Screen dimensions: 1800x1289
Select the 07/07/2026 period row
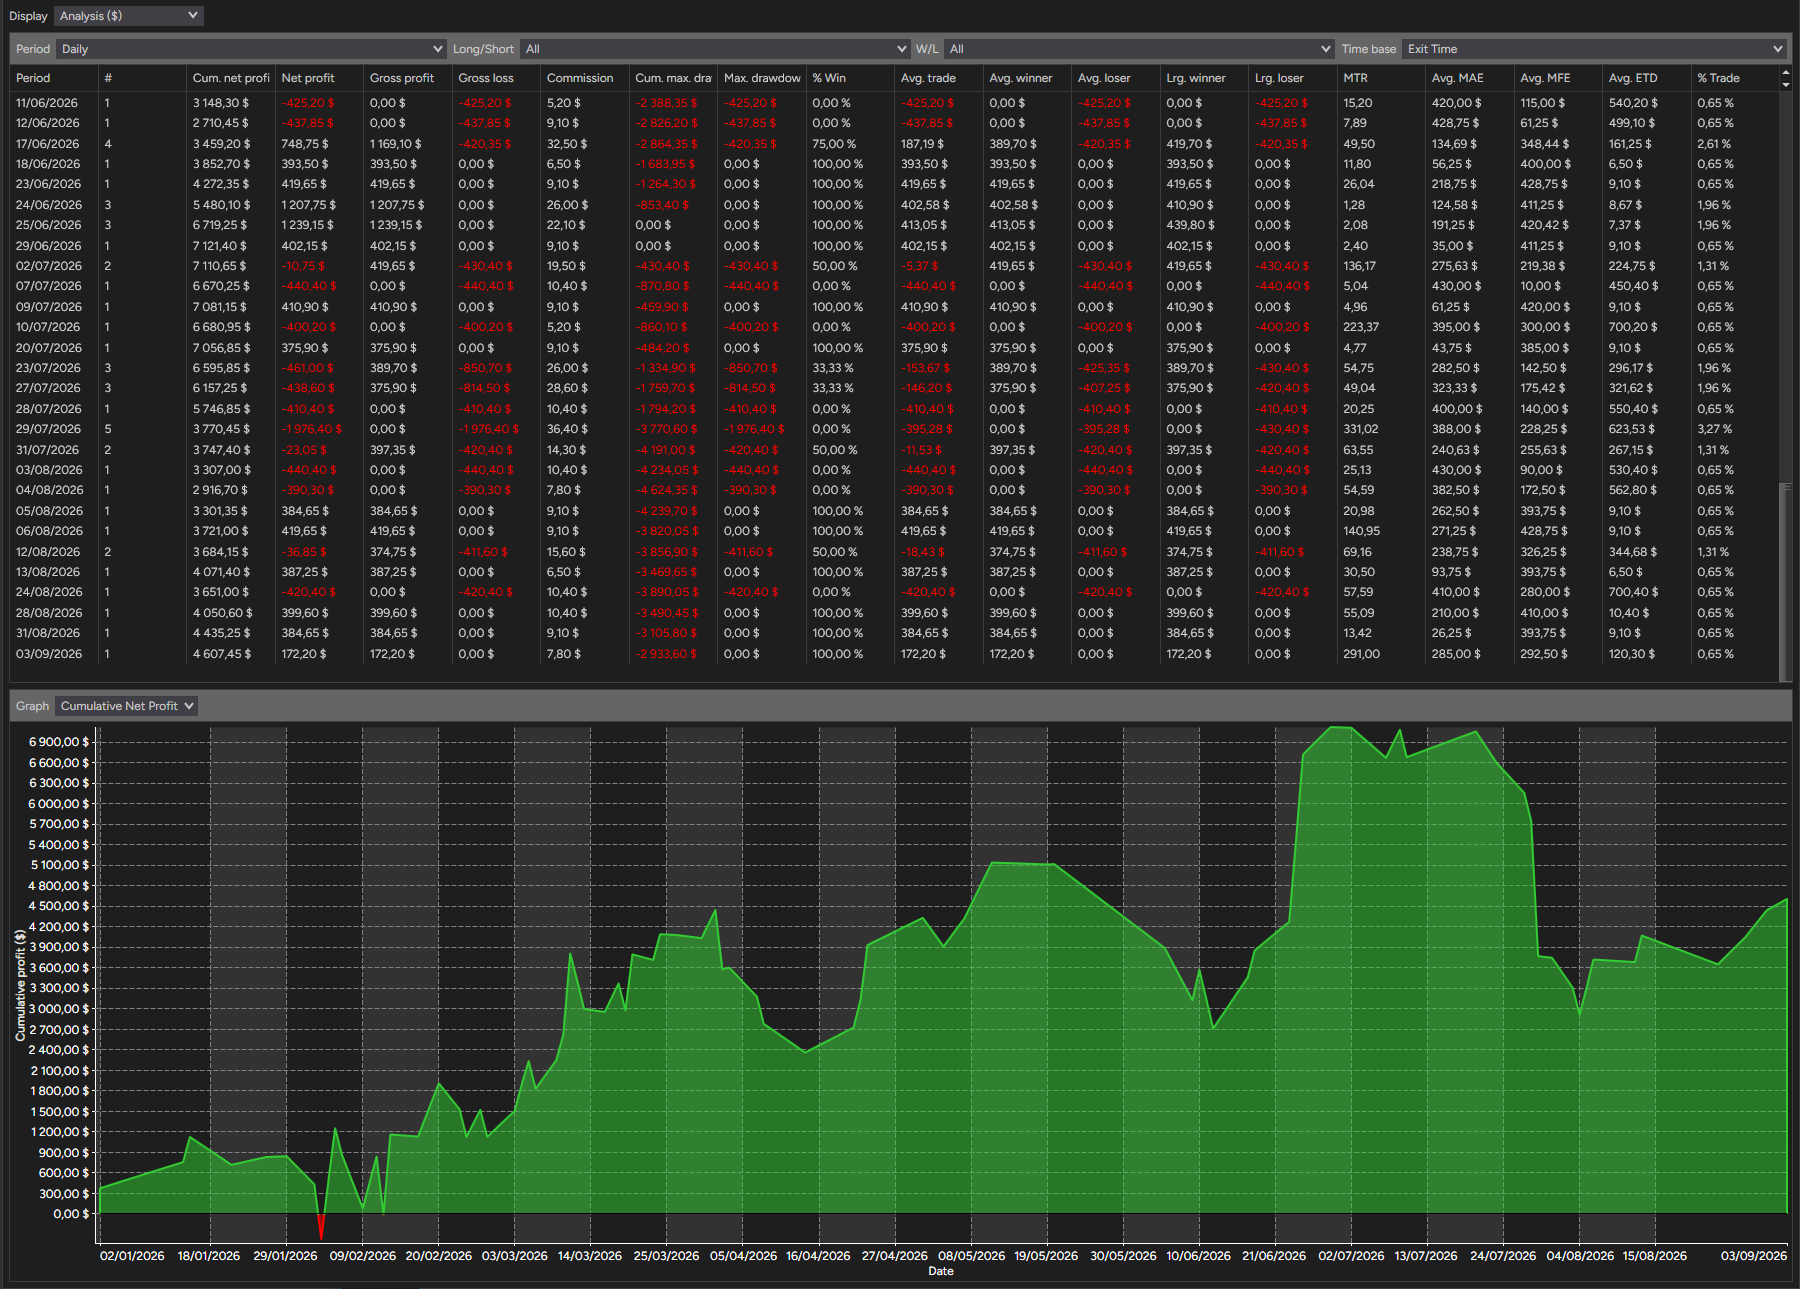pos(895,286)
